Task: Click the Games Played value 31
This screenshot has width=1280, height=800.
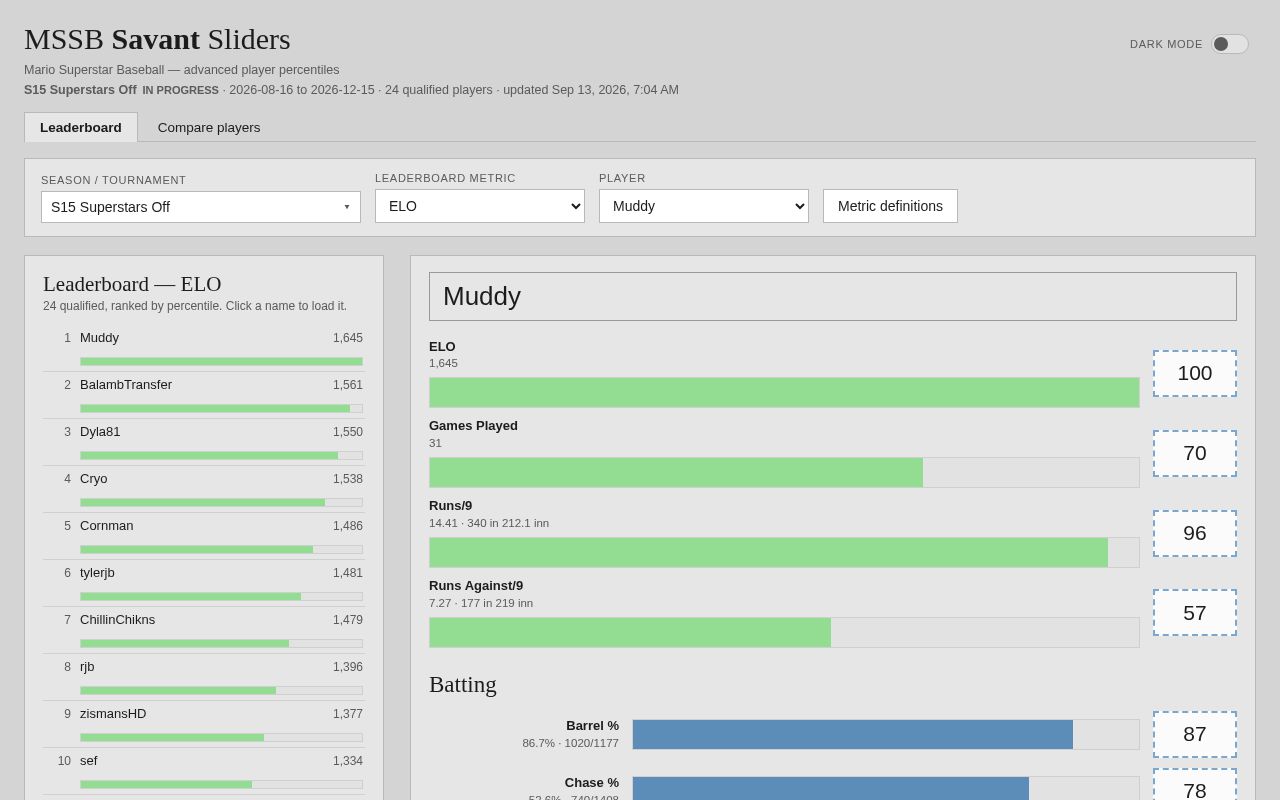Action: [435, 443]
